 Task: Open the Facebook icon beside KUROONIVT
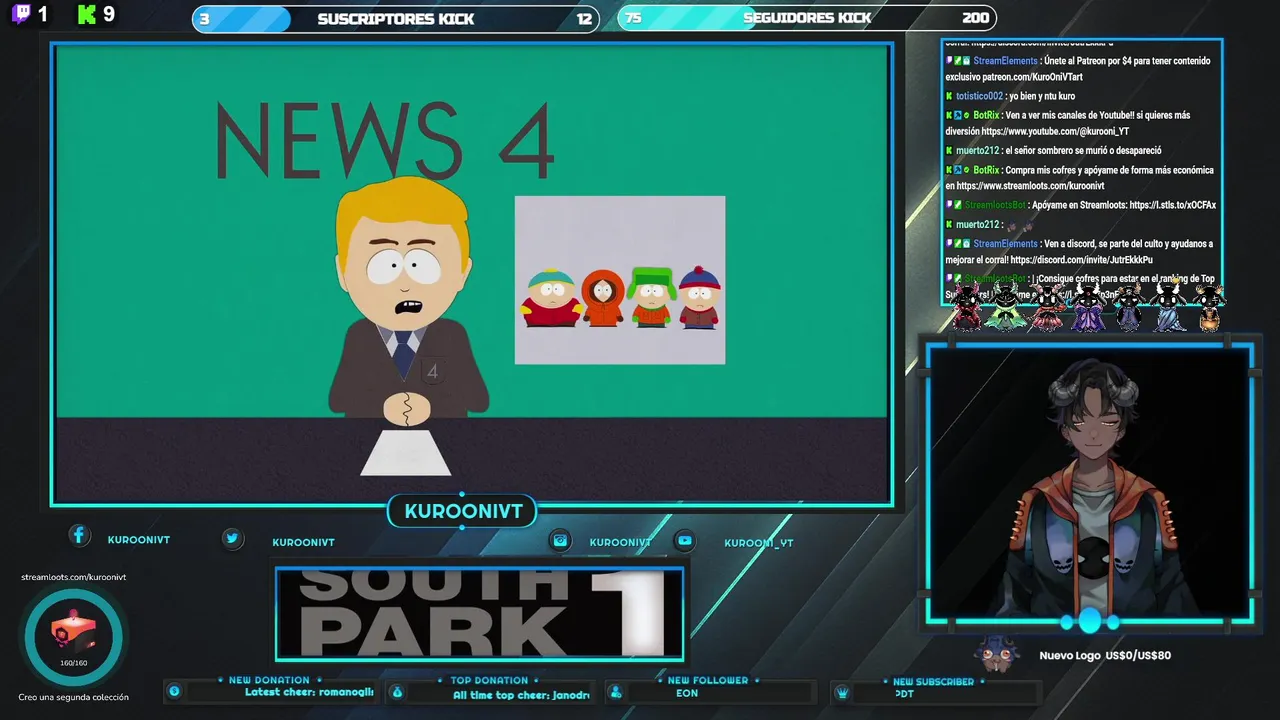point(79,536)
